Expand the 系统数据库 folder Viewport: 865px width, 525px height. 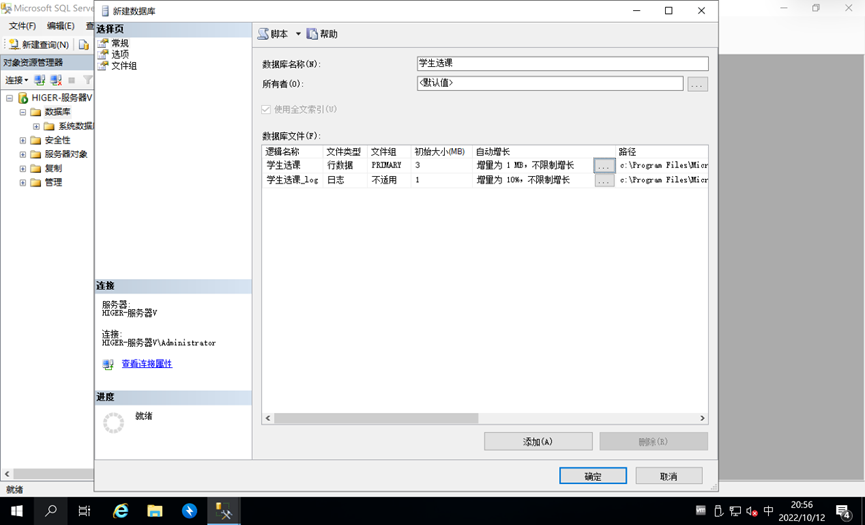(x=36, y=126)
